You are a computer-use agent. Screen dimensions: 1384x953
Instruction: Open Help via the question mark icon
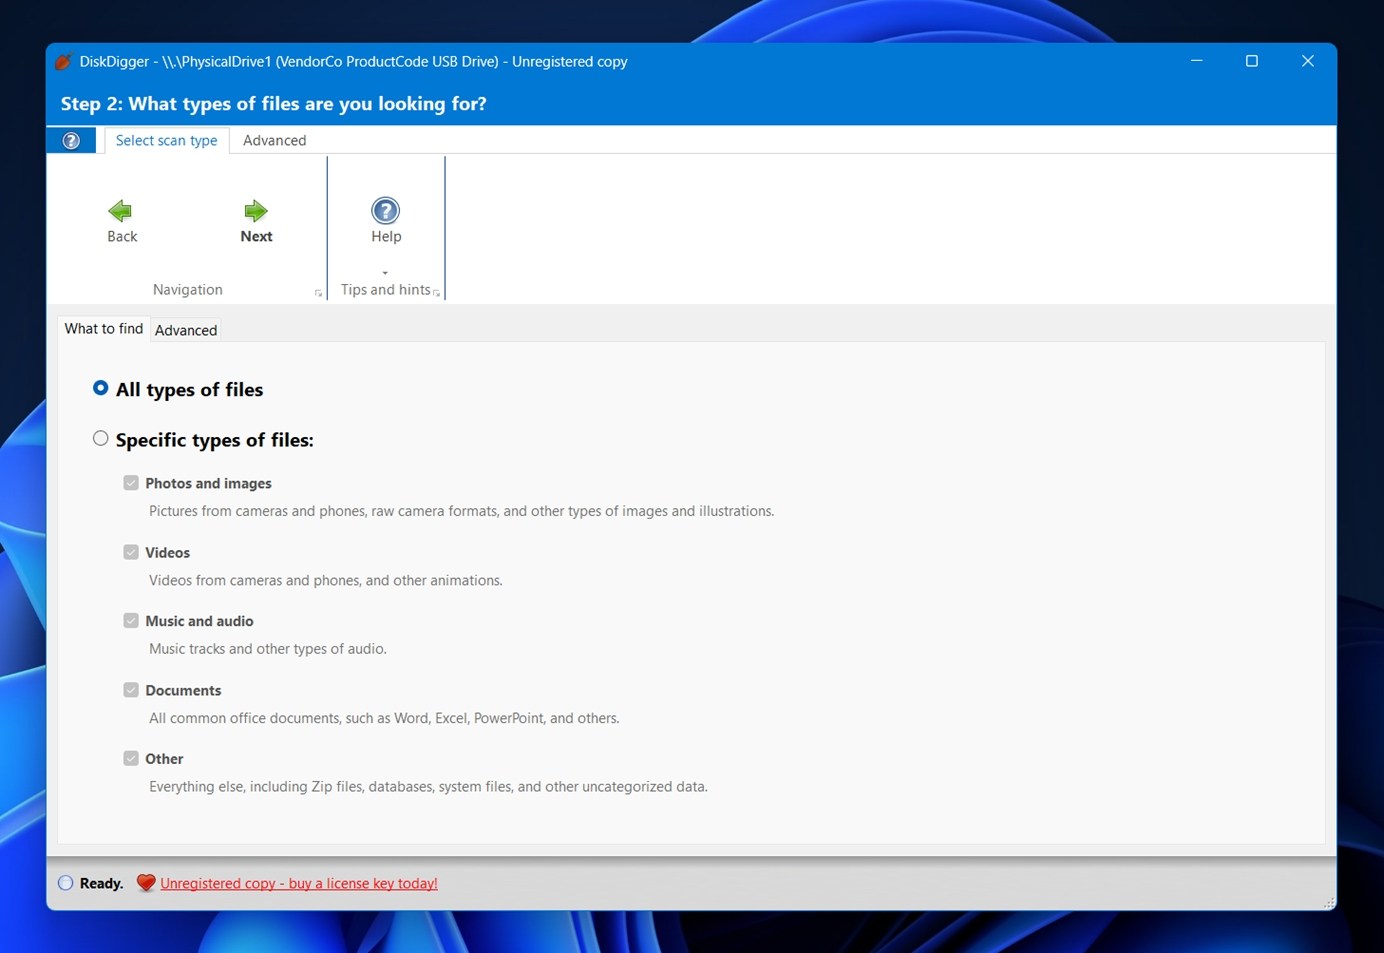(x=385, y=211)
